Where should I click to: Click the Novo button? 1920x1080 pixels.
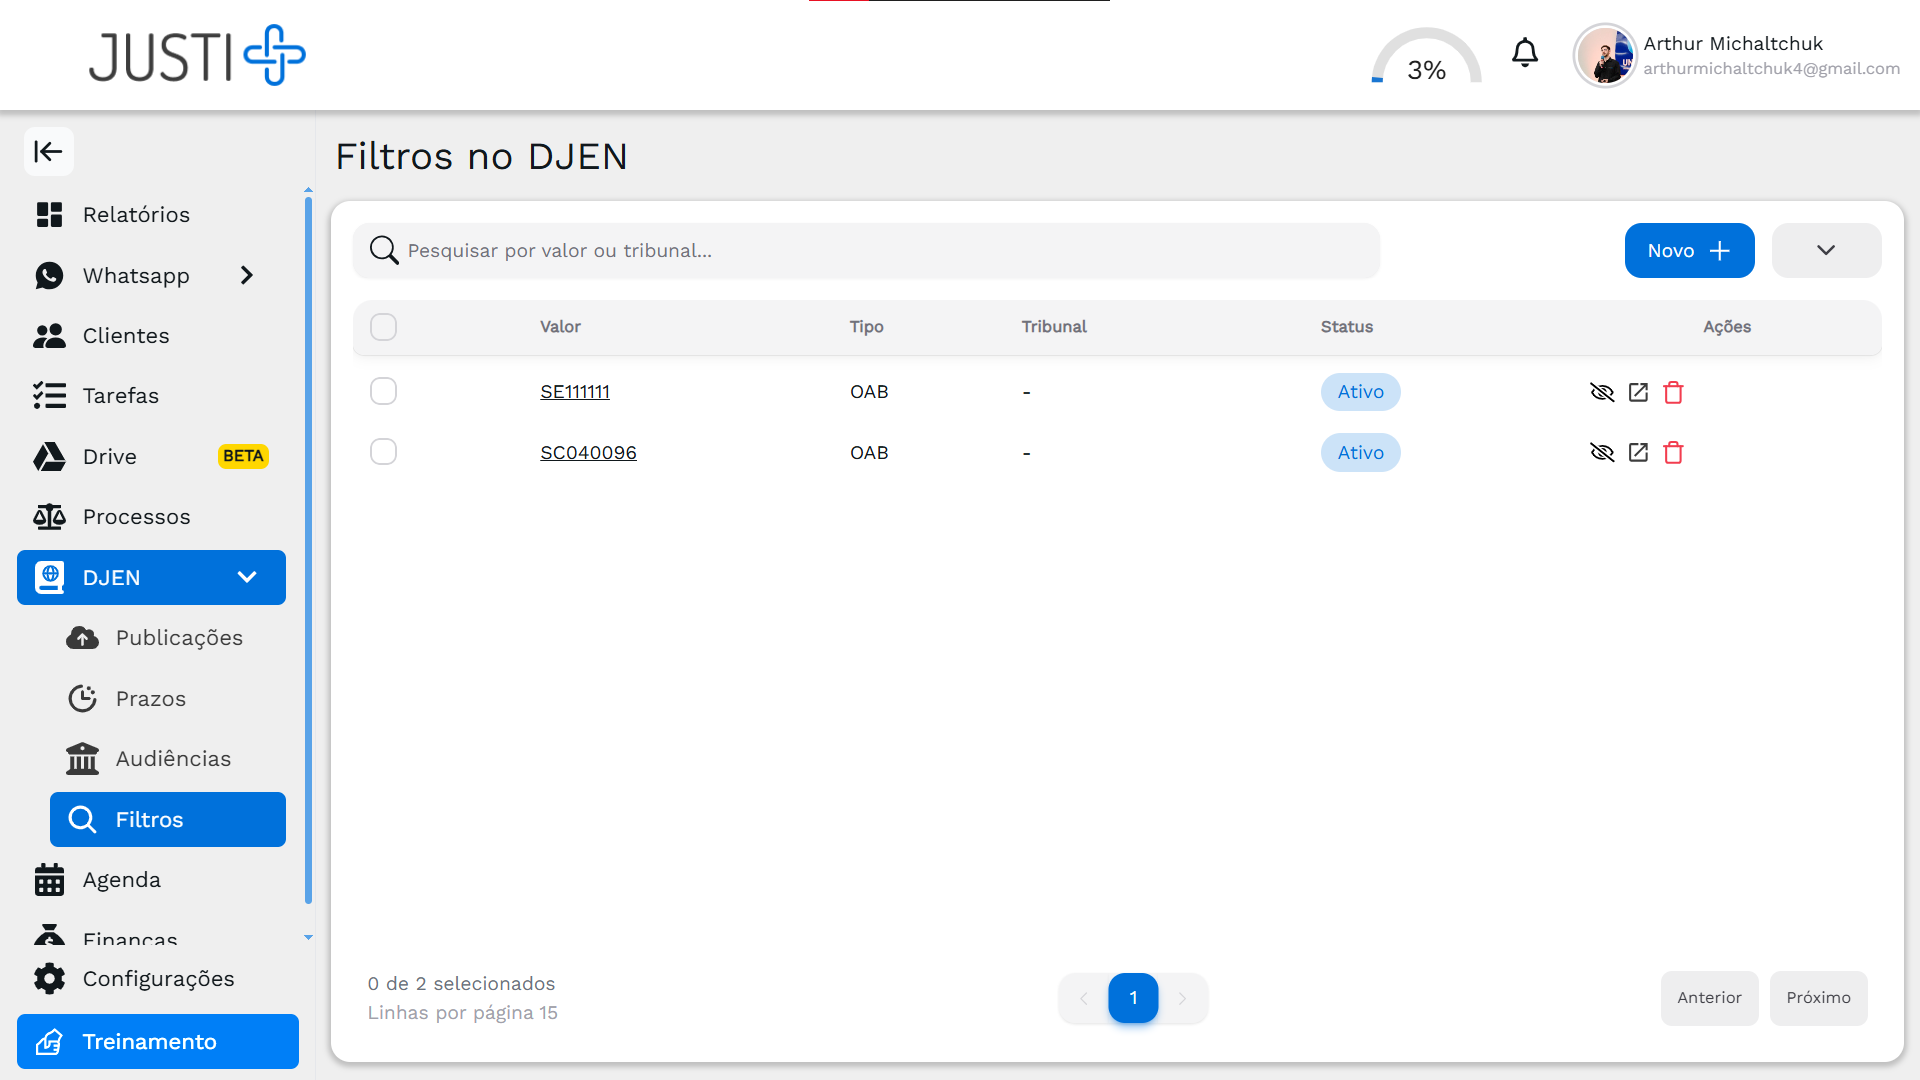point(1688,250)
